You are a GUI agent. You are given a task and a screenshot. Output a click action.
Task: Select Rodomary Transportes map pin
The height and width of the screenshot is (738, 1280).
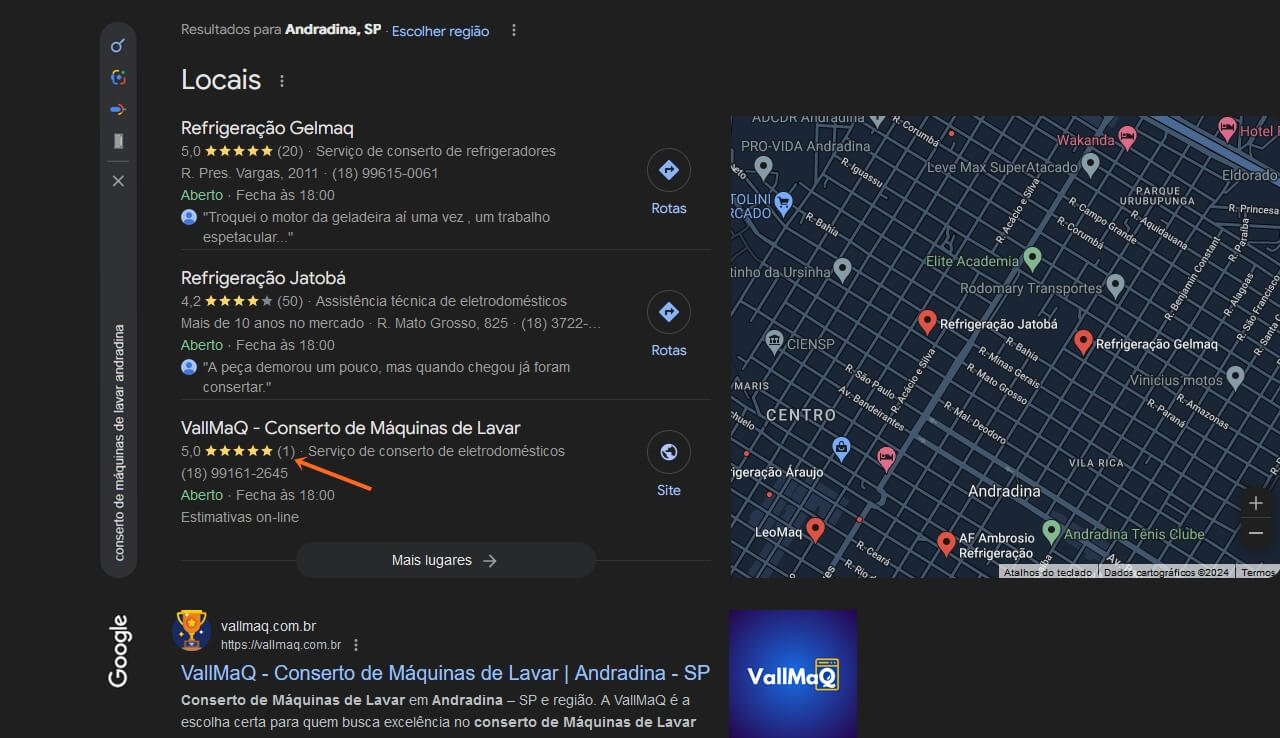[x=1115, y=287]
